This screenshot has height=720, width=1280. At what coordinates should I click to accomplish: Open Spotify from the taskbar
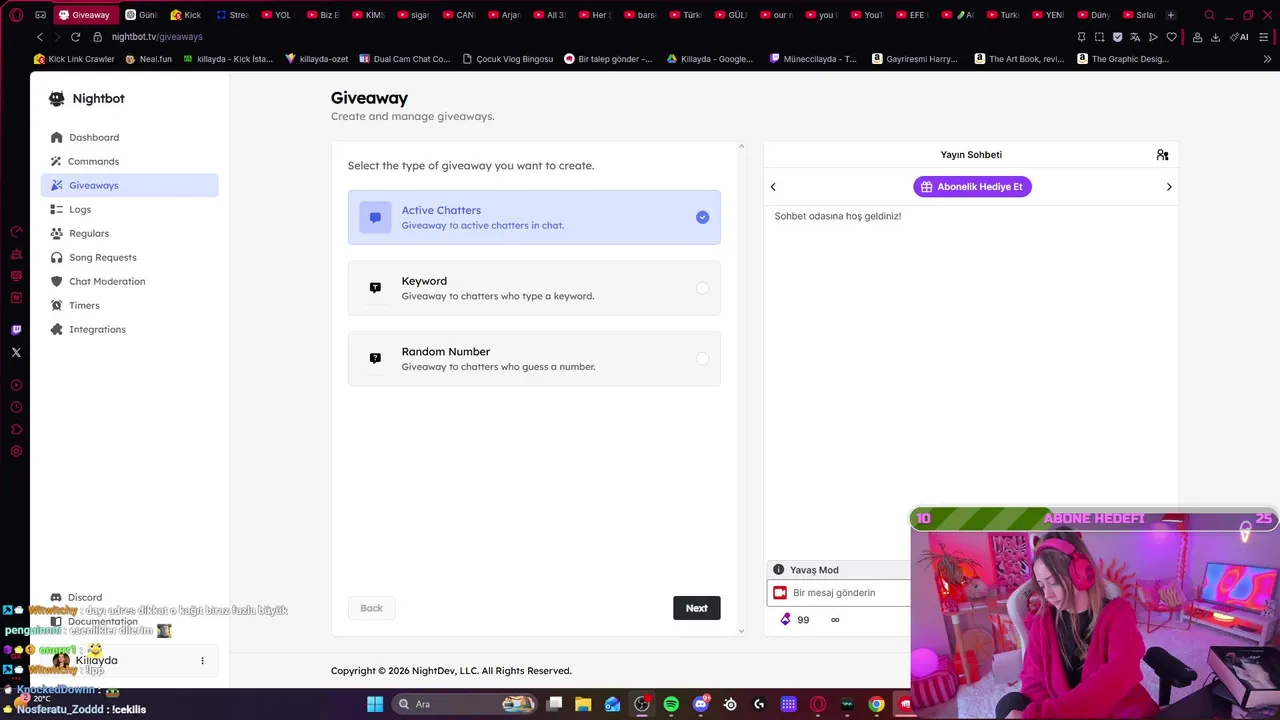[671, 704]
